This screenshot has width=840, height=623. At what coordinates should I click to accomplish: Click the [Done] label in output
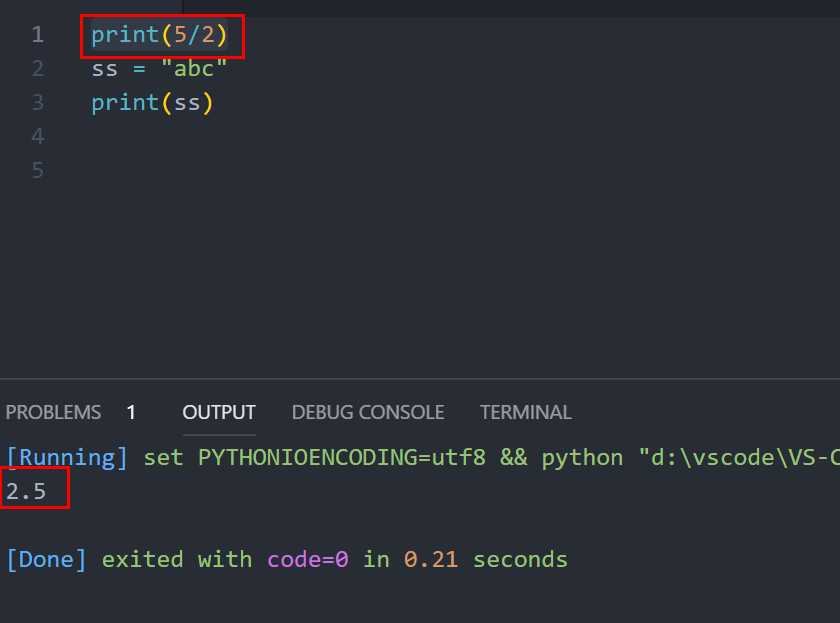(x=46, y=560)
